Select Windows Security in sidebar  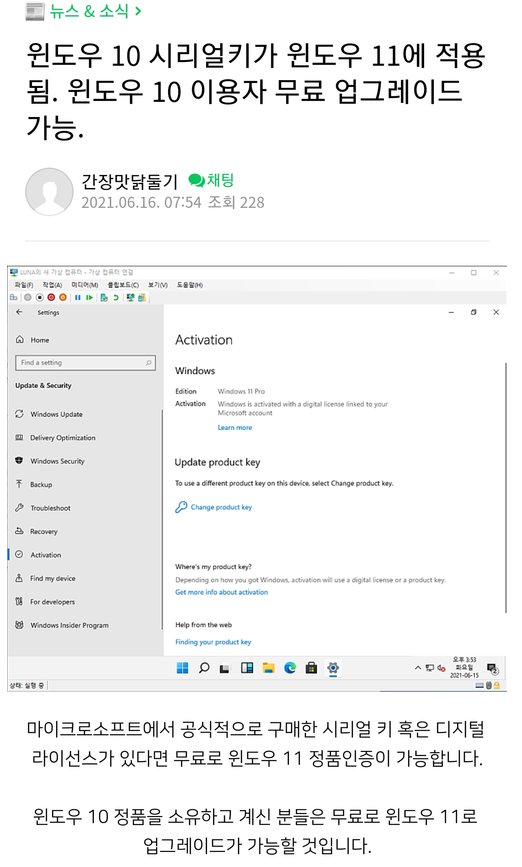(50, 461)
